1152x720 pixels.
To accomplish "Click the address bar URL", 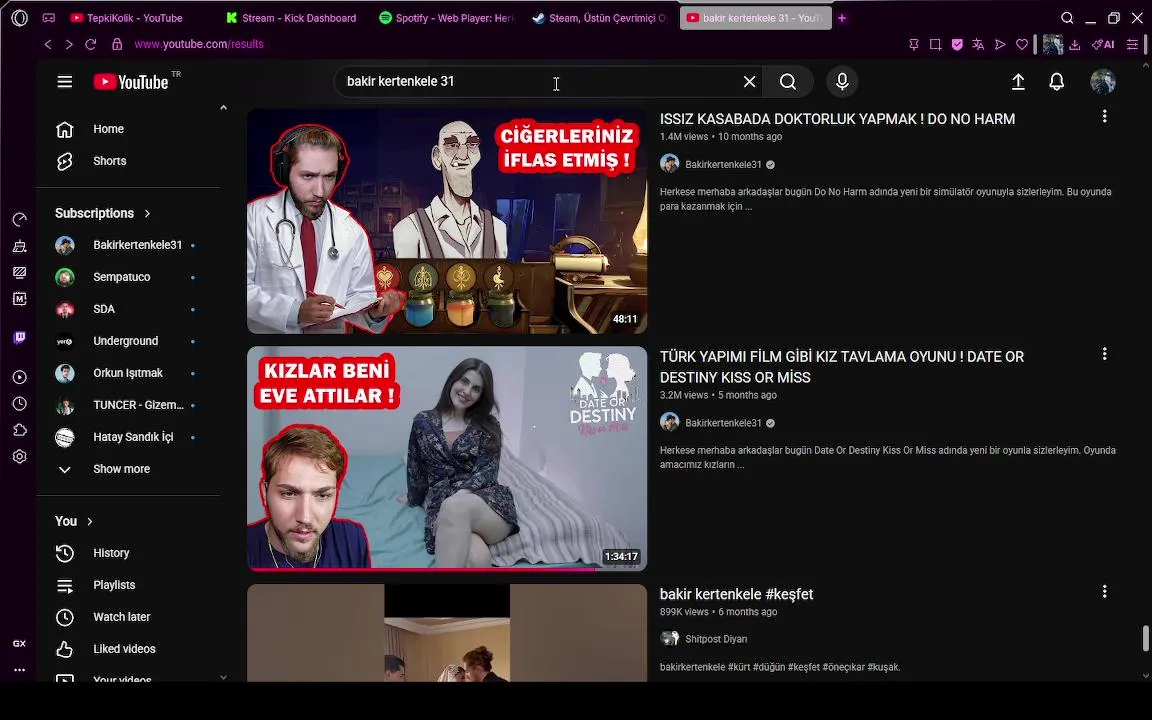I will pos(199,44).
